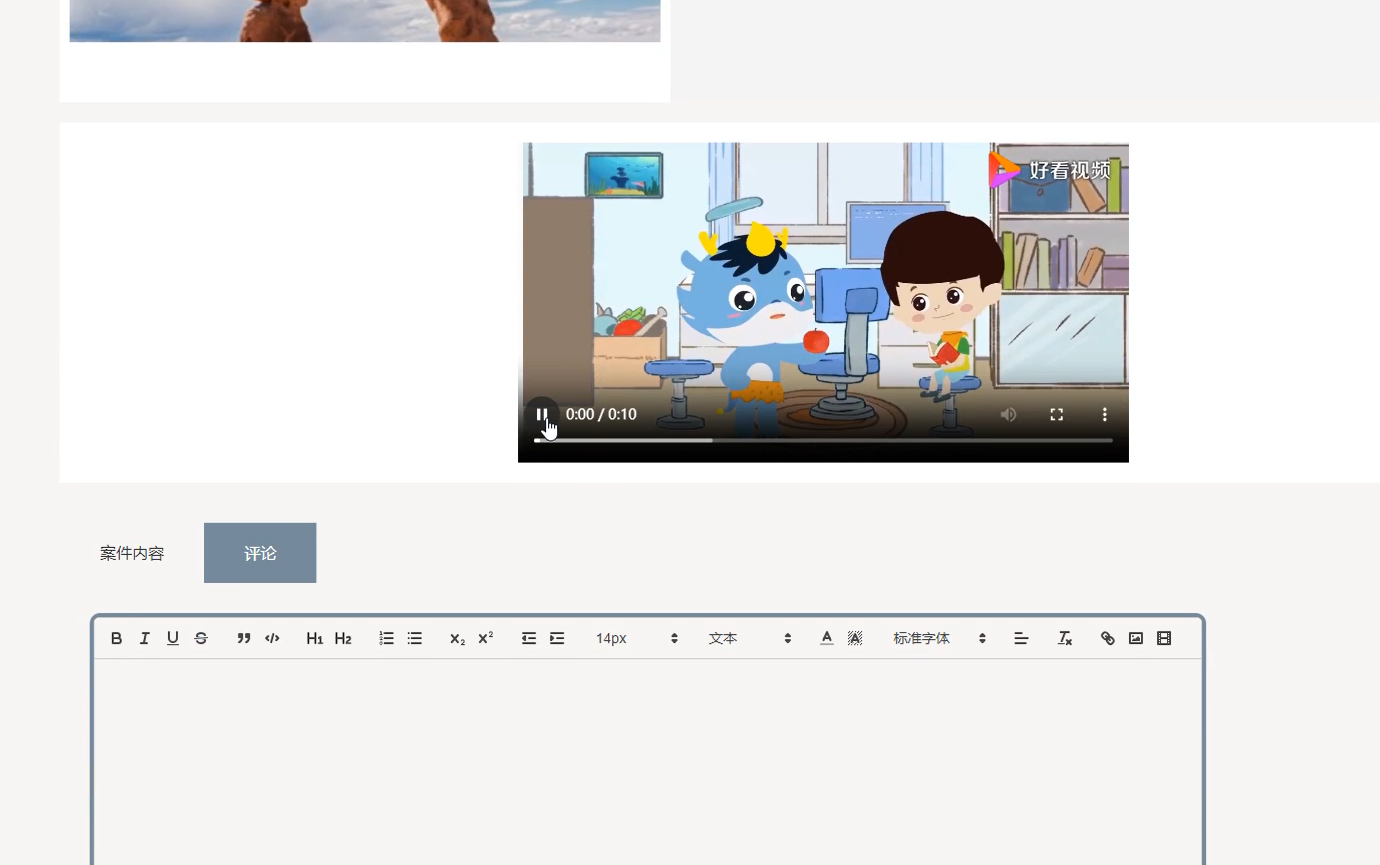The image size is (1380, 865).
Task: Mute the video volume
Action: (x=1008, y=414)
